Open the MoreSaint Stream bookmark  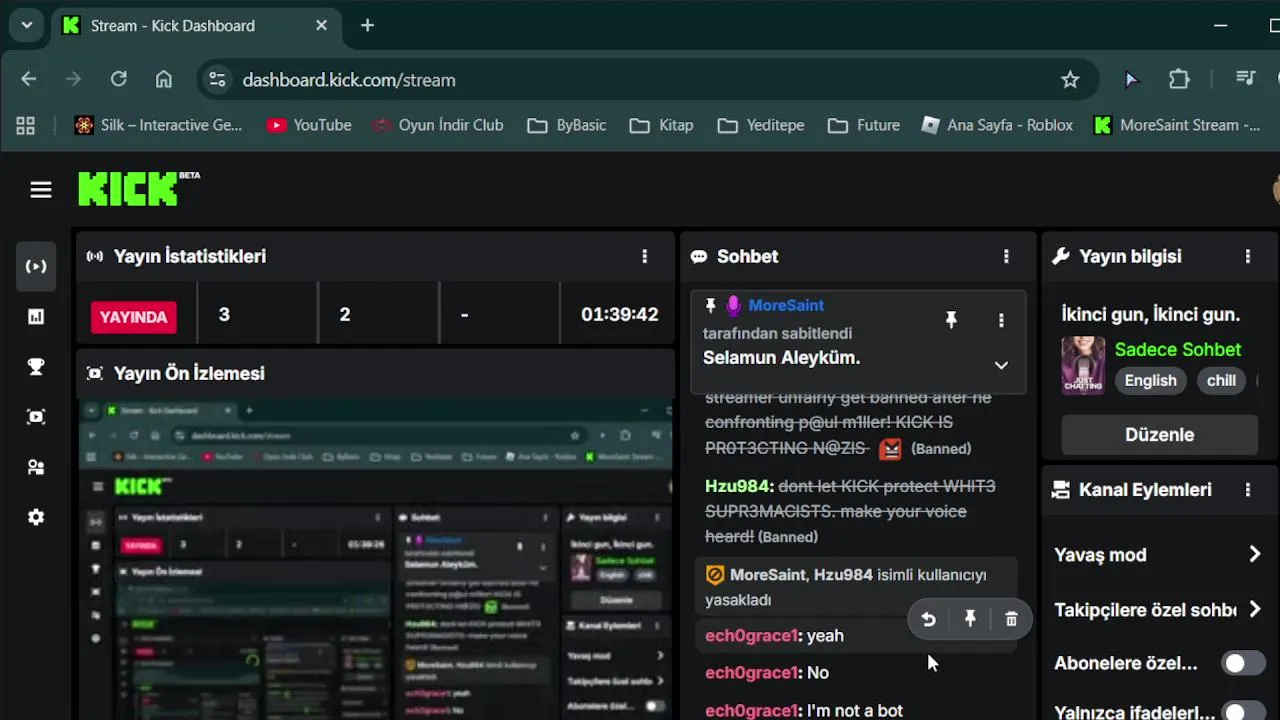pyautogui.click(x=1178, y=125)
